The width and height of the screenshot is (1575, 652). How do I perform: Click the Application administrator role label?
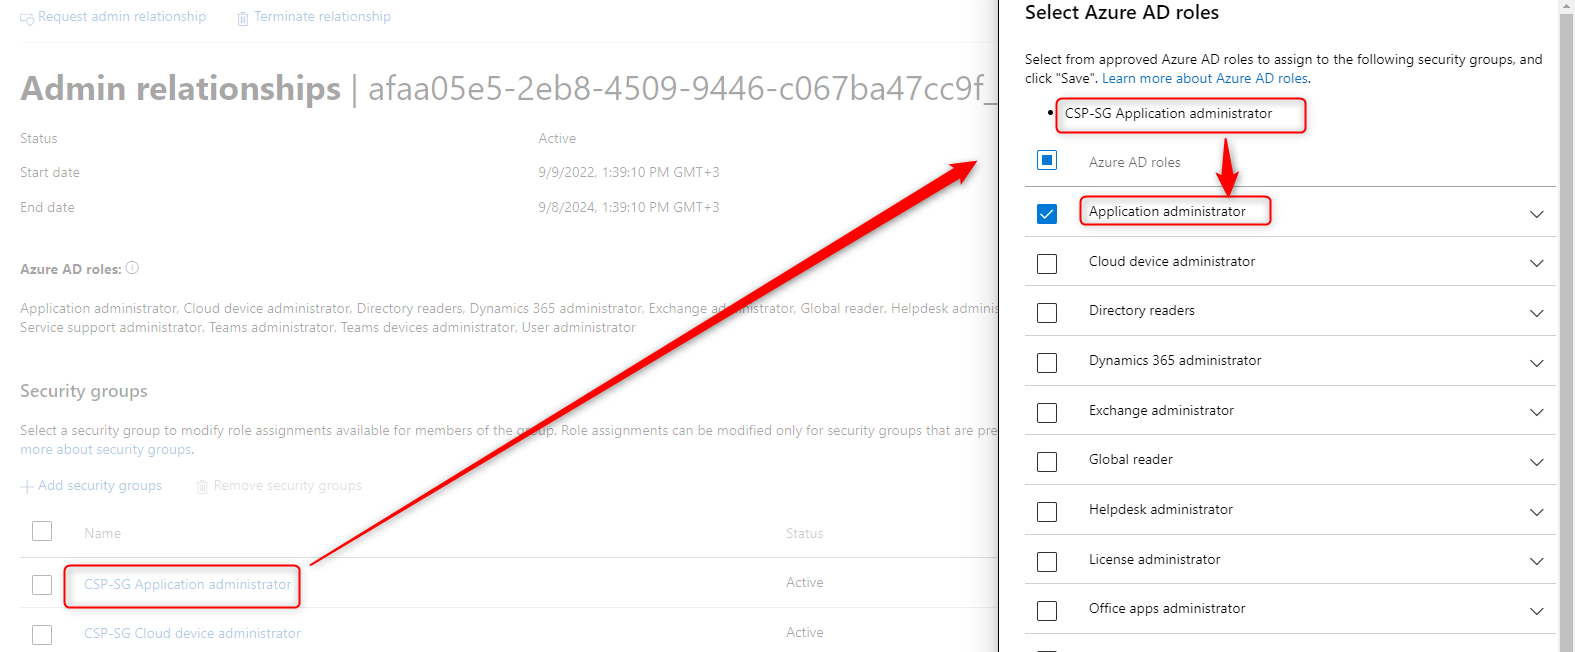[x=1167, y=211]
